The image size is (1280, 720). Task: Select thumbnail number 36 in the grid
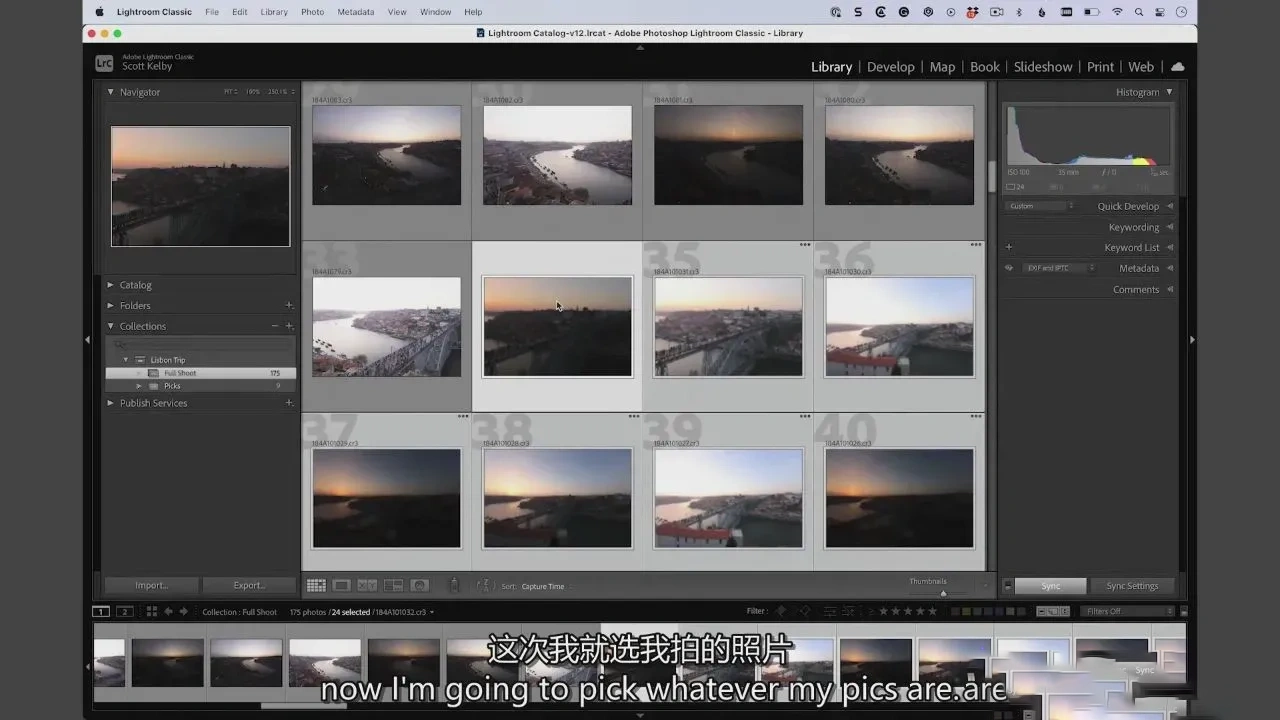(899, 326)
